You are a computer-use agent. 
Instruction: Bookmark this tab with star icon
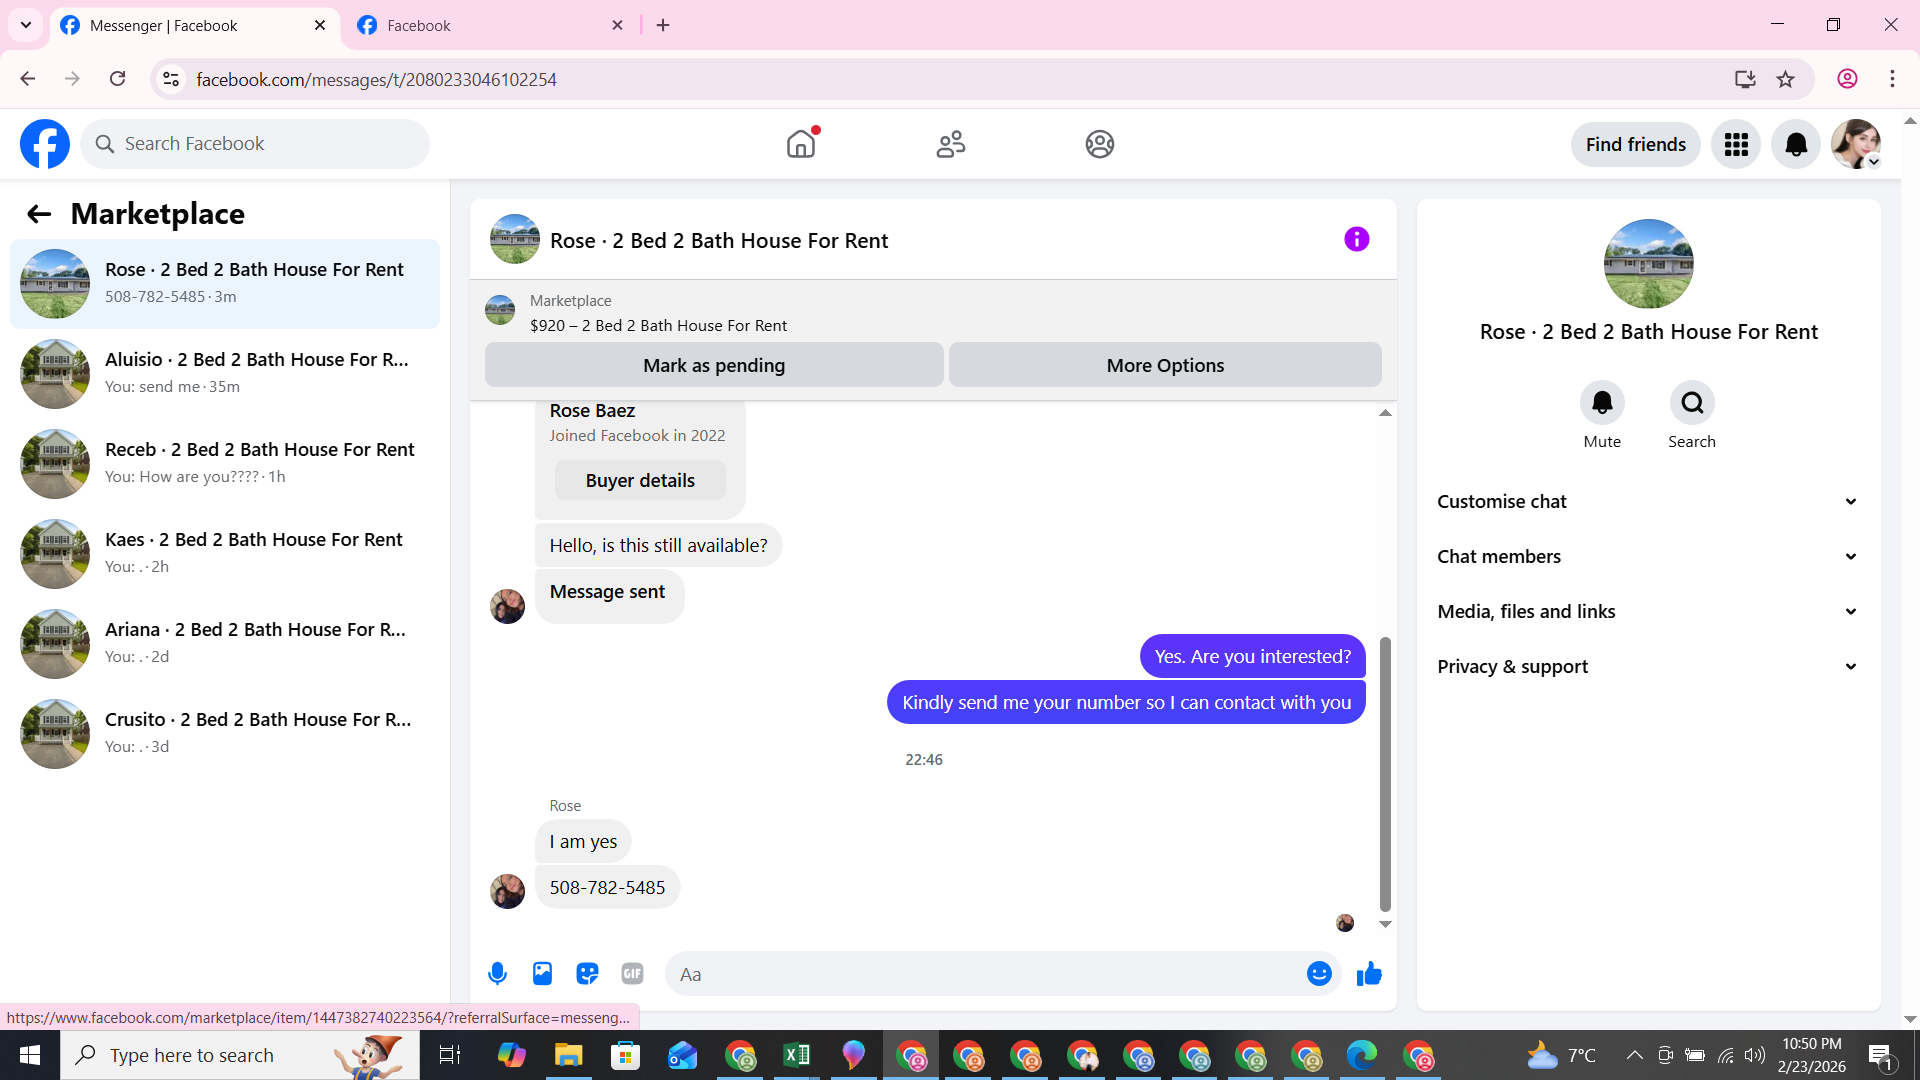click(x=1785, y=79)
